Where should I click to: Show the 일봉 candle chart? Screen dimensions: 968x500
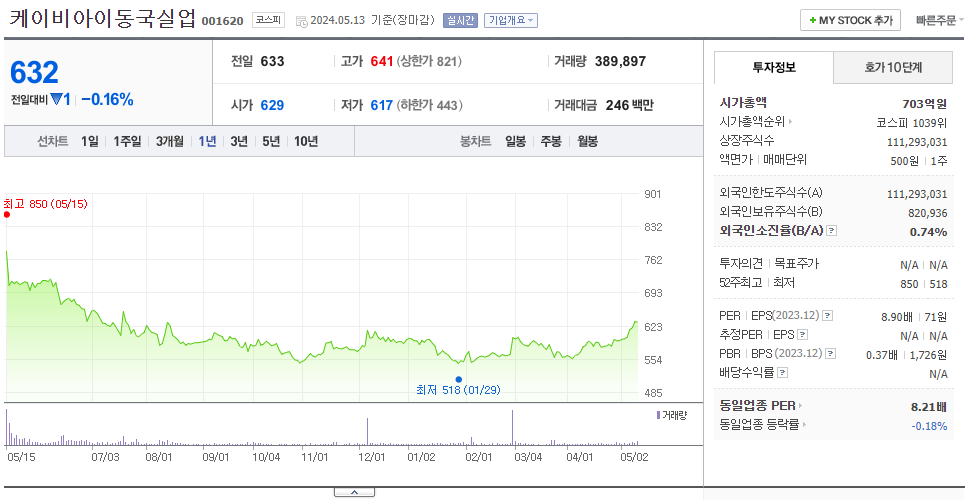[x=515, y=141]
